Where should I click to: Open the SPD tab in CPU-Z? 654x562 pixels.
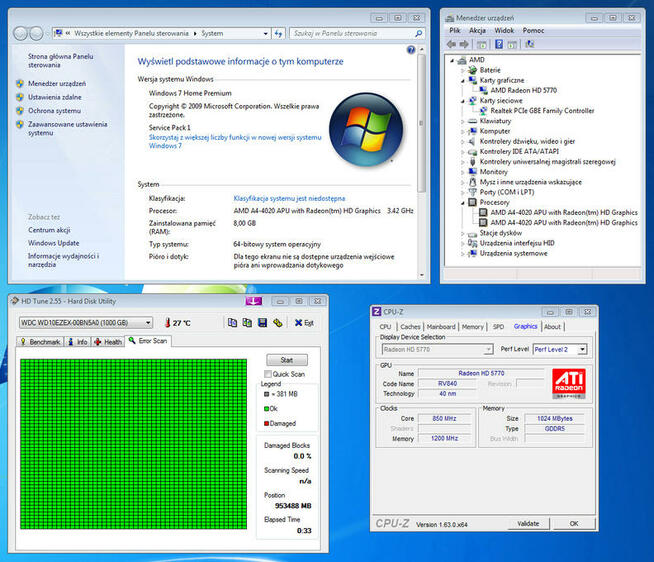click(x=498, y=327)
